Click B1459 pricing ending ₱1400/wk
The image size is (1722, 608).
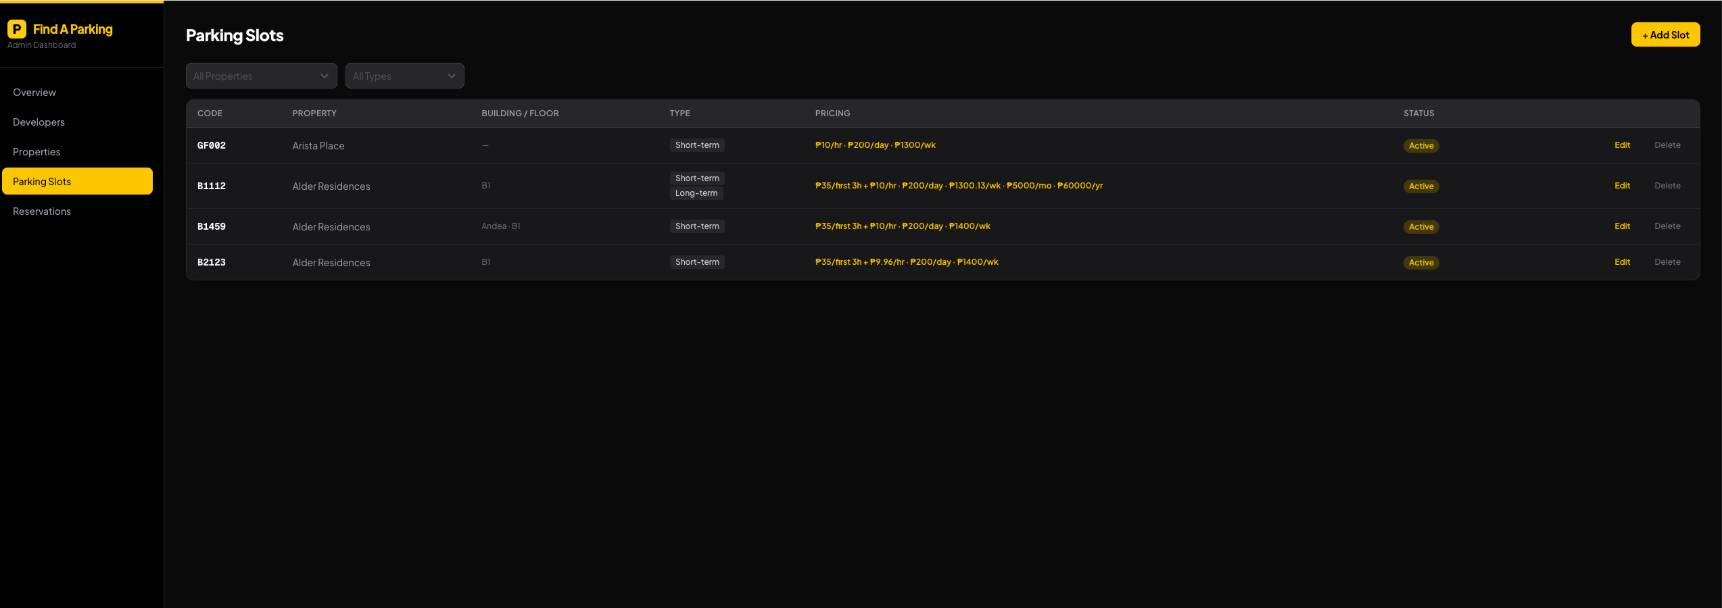click(903, 226)
